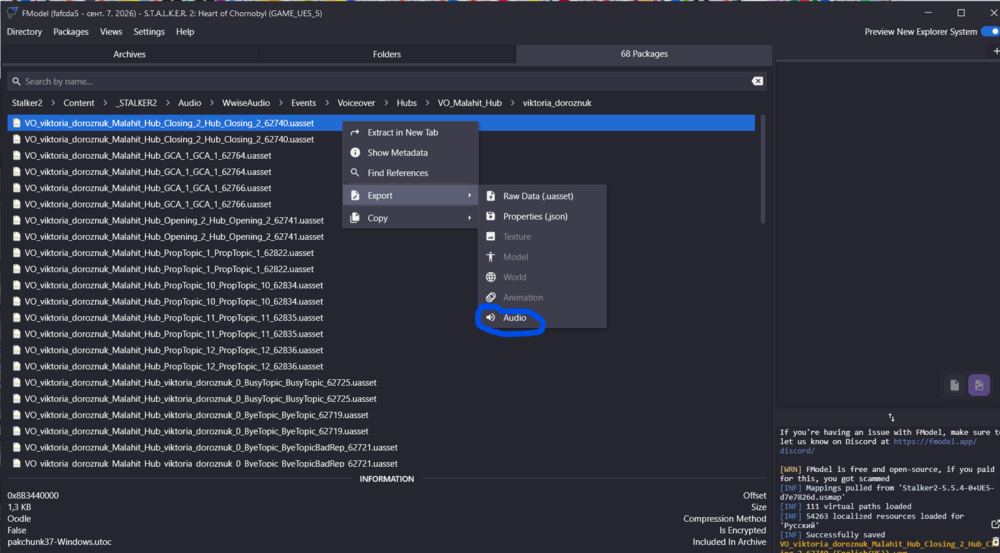Go to Voiceover in the breadcrumb
This screenshot has height=553, width=1000.
357,103
